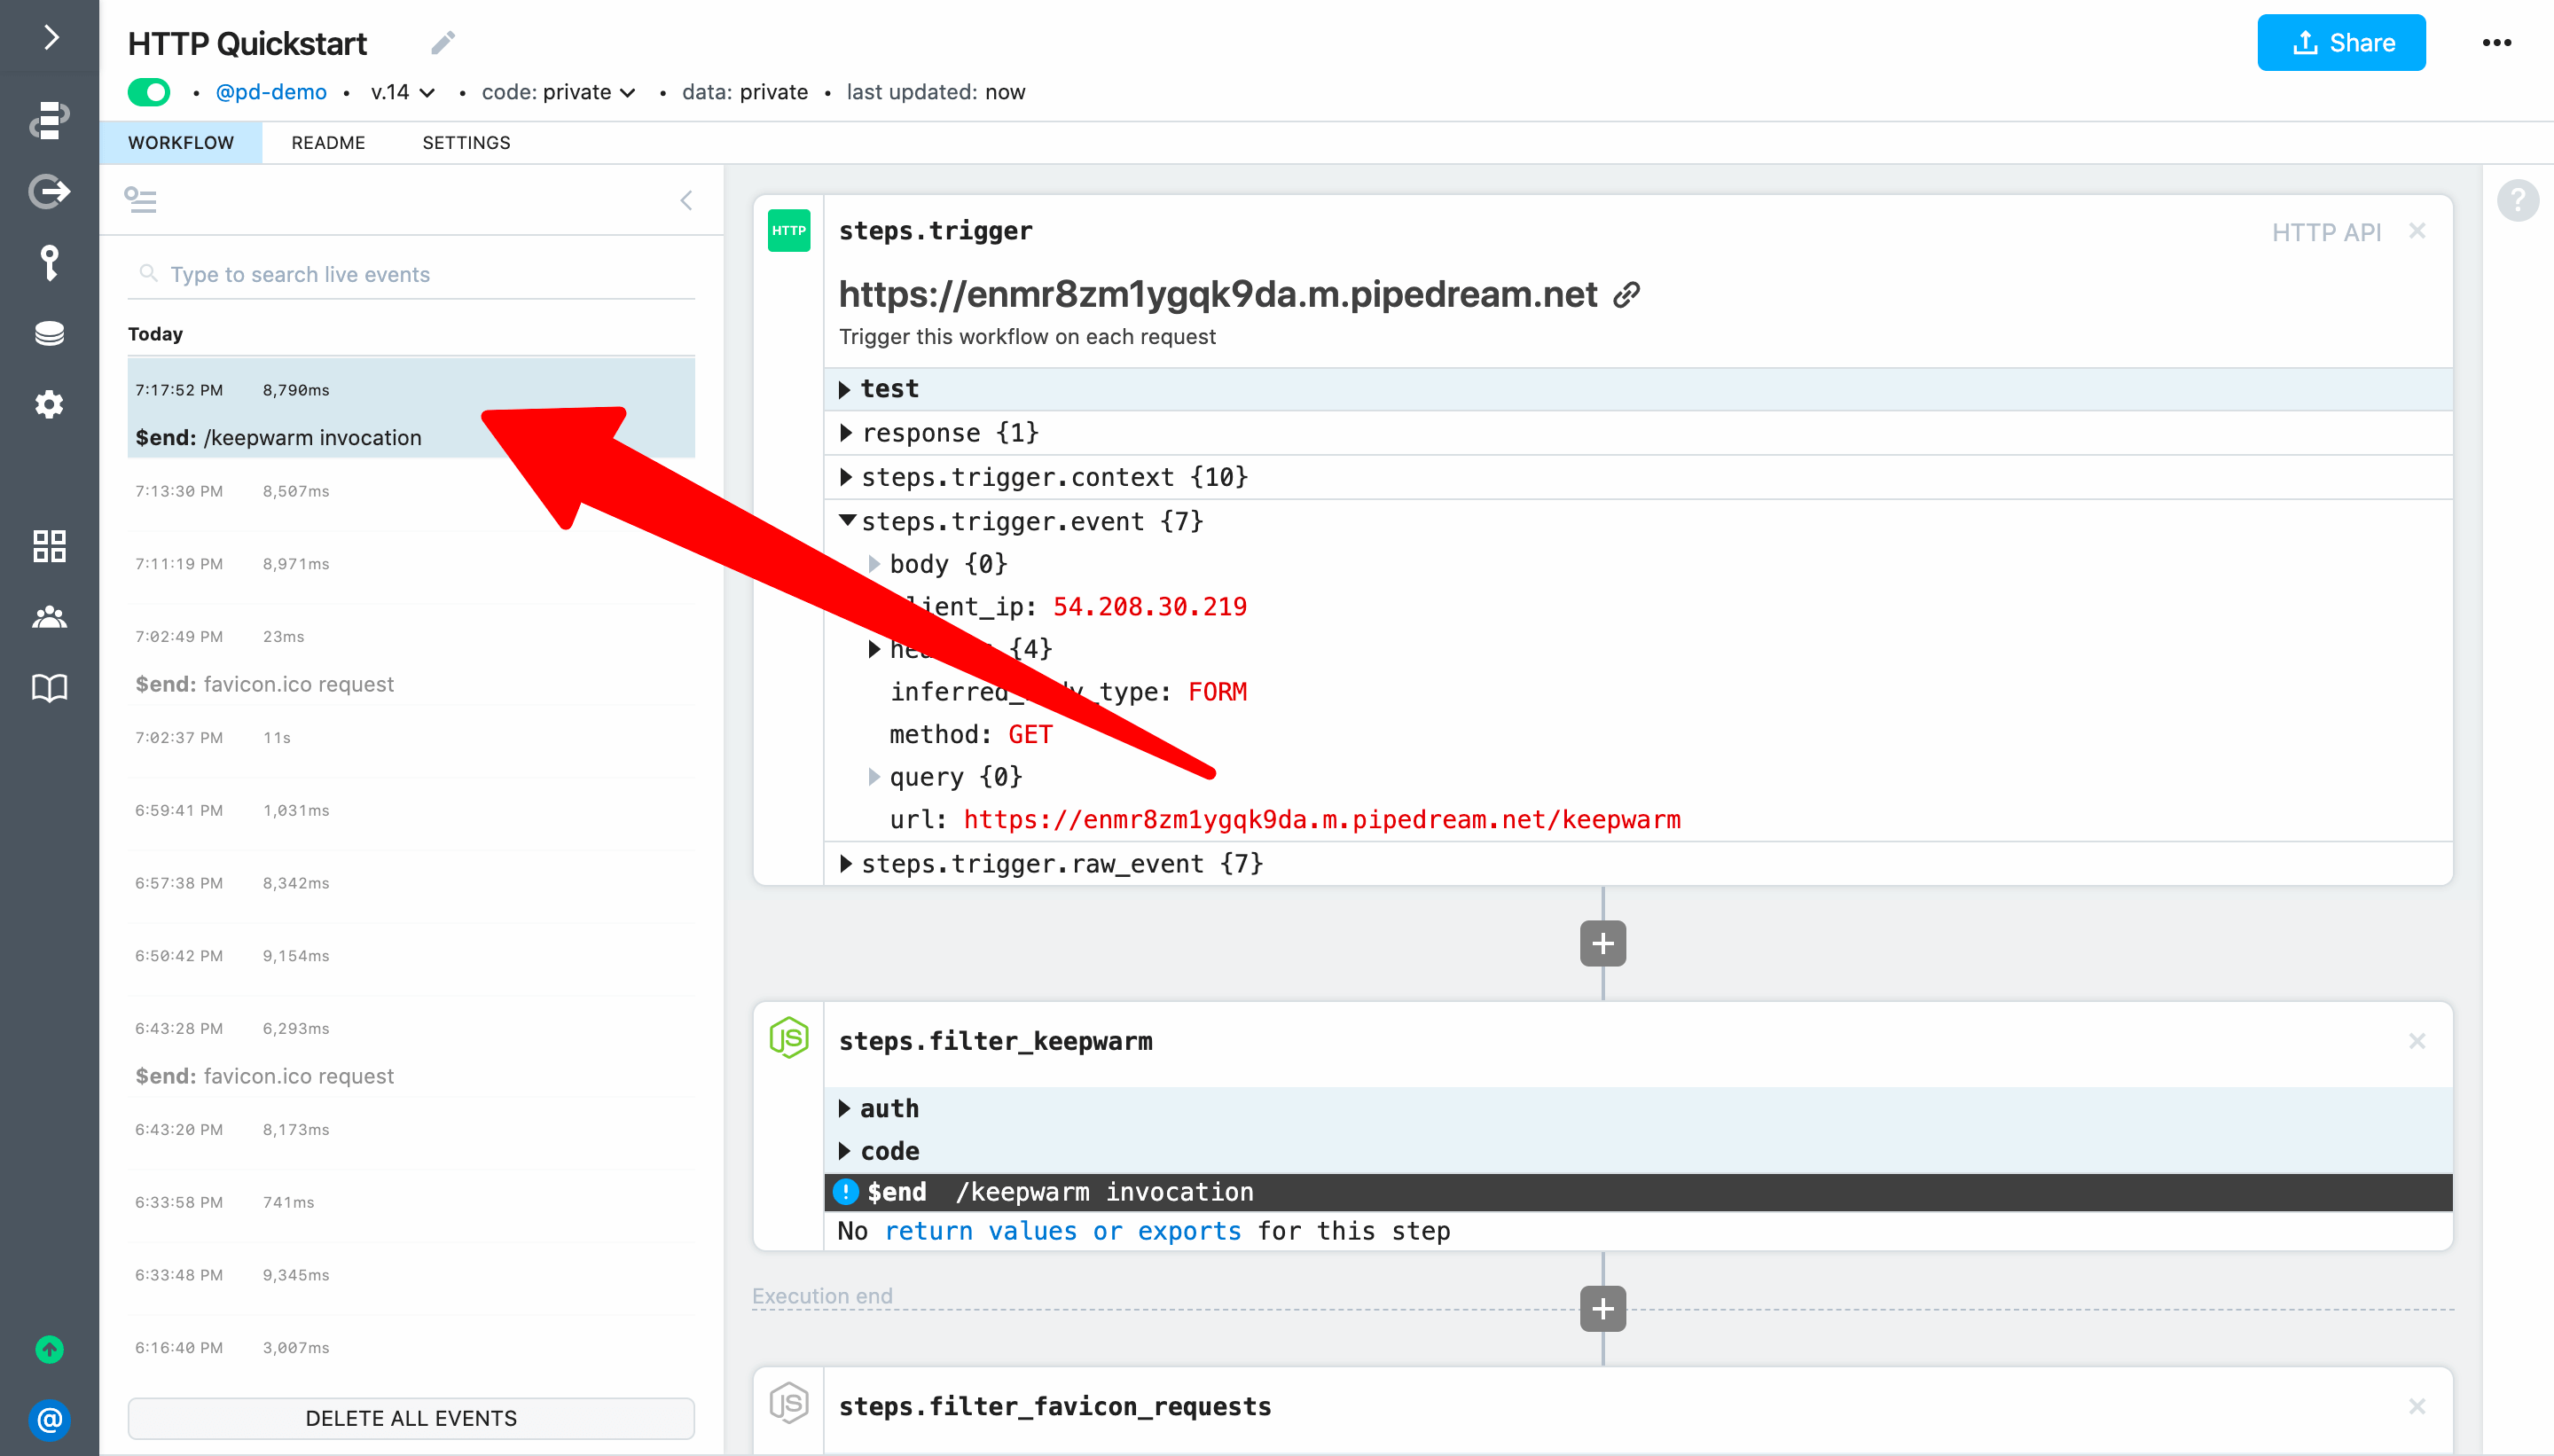
Task: Click the settings gear in sidebar
Action: 49,404
